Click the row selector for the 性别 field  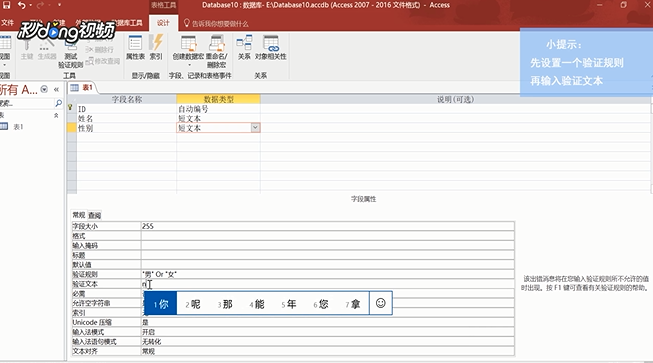pos(71,128)
